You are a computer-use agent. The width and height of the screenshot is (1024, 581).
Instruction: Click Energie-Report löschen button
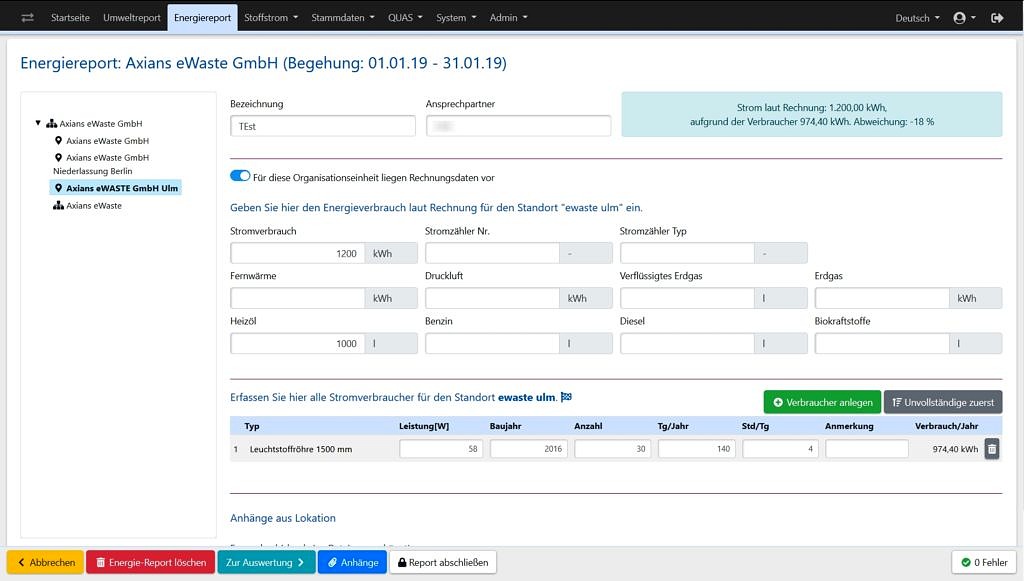click(150, 562)
